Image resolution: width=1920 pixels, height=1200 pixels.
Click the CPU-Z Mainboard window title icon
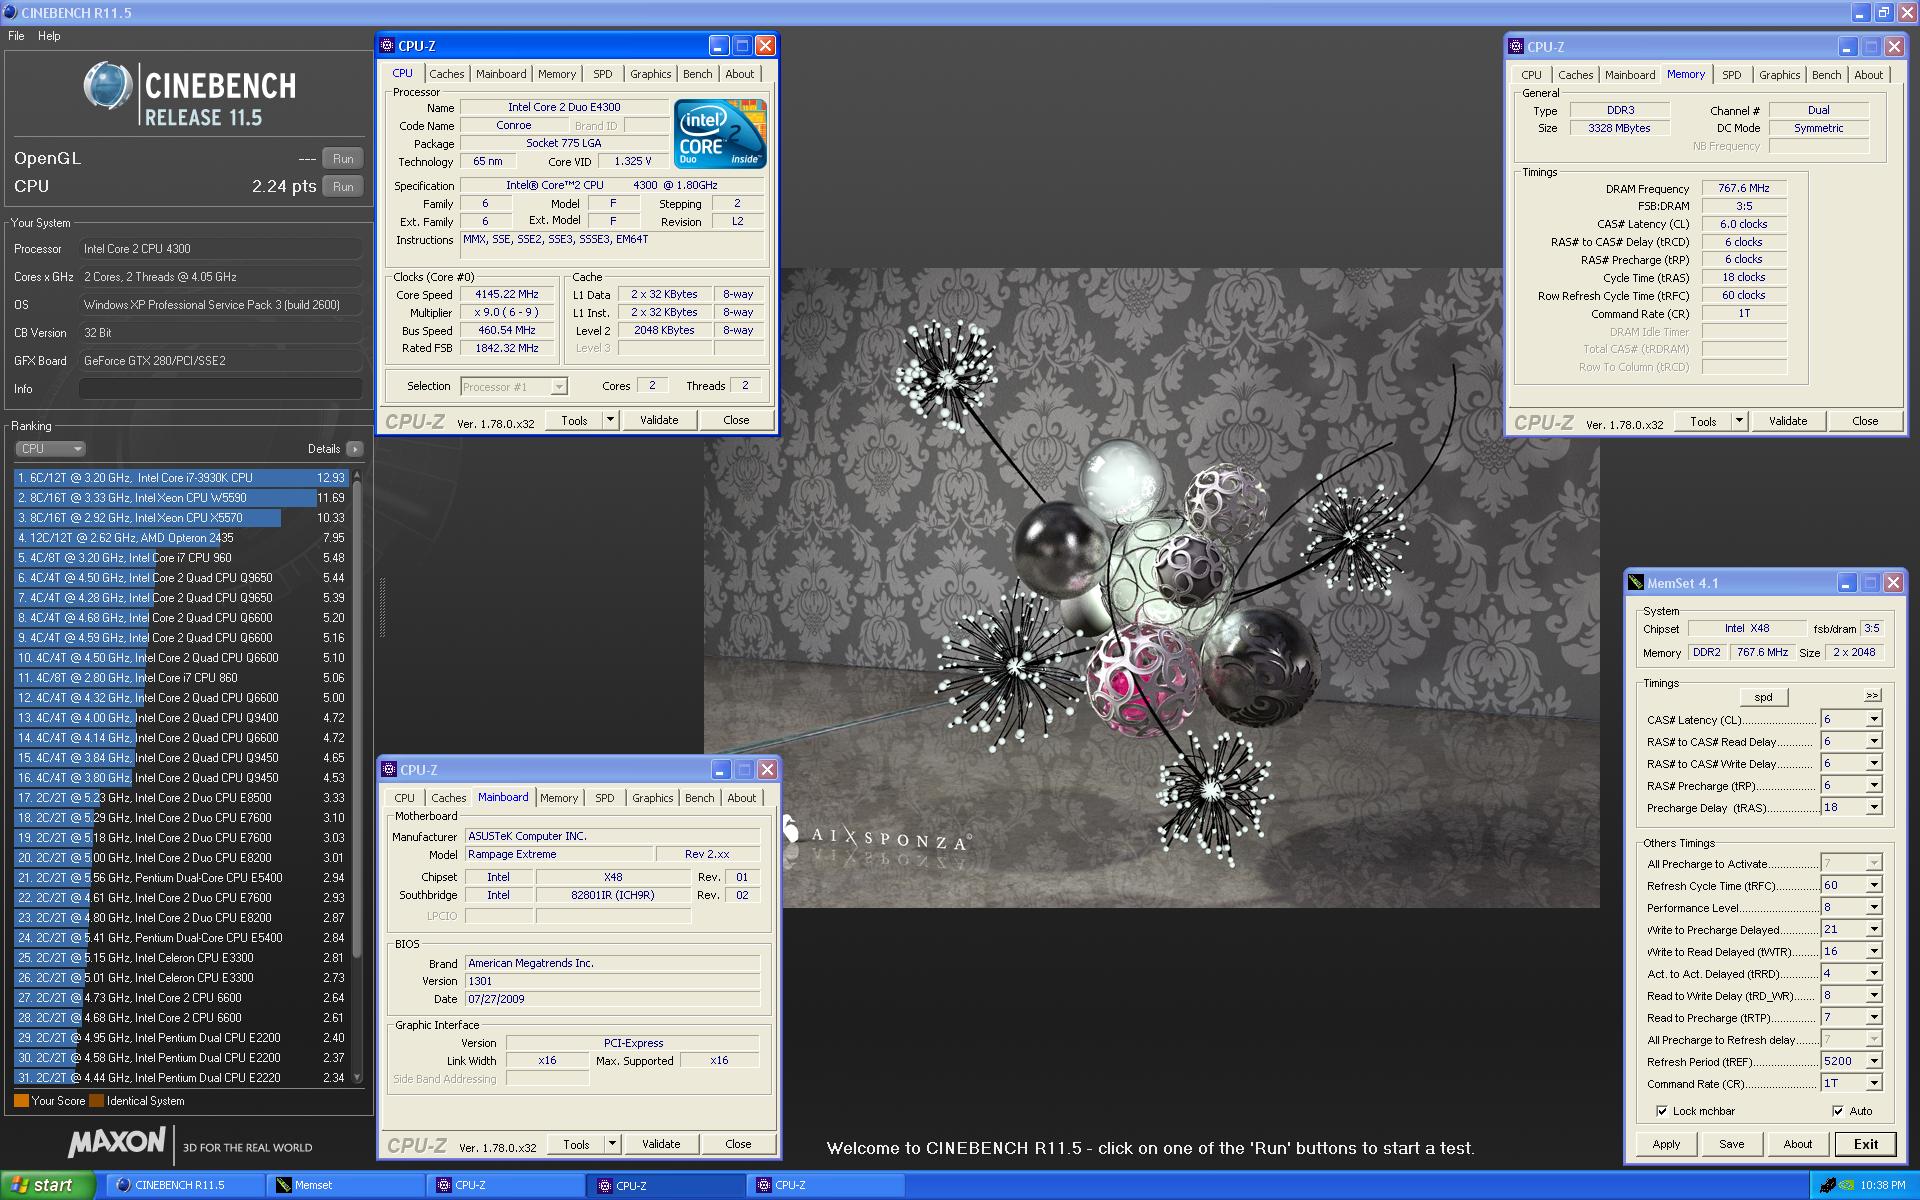pyautogui.click(x=388, y=770)
